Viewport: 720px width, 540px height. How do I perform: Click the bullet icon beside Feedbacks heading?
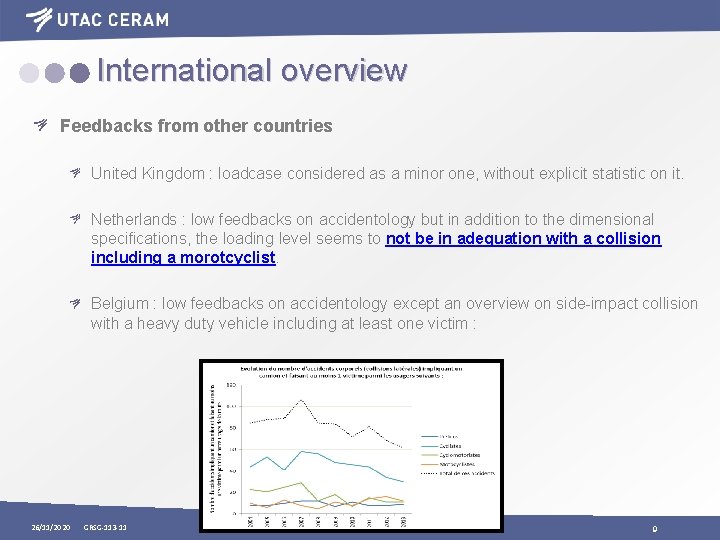(x=41, y=124)
